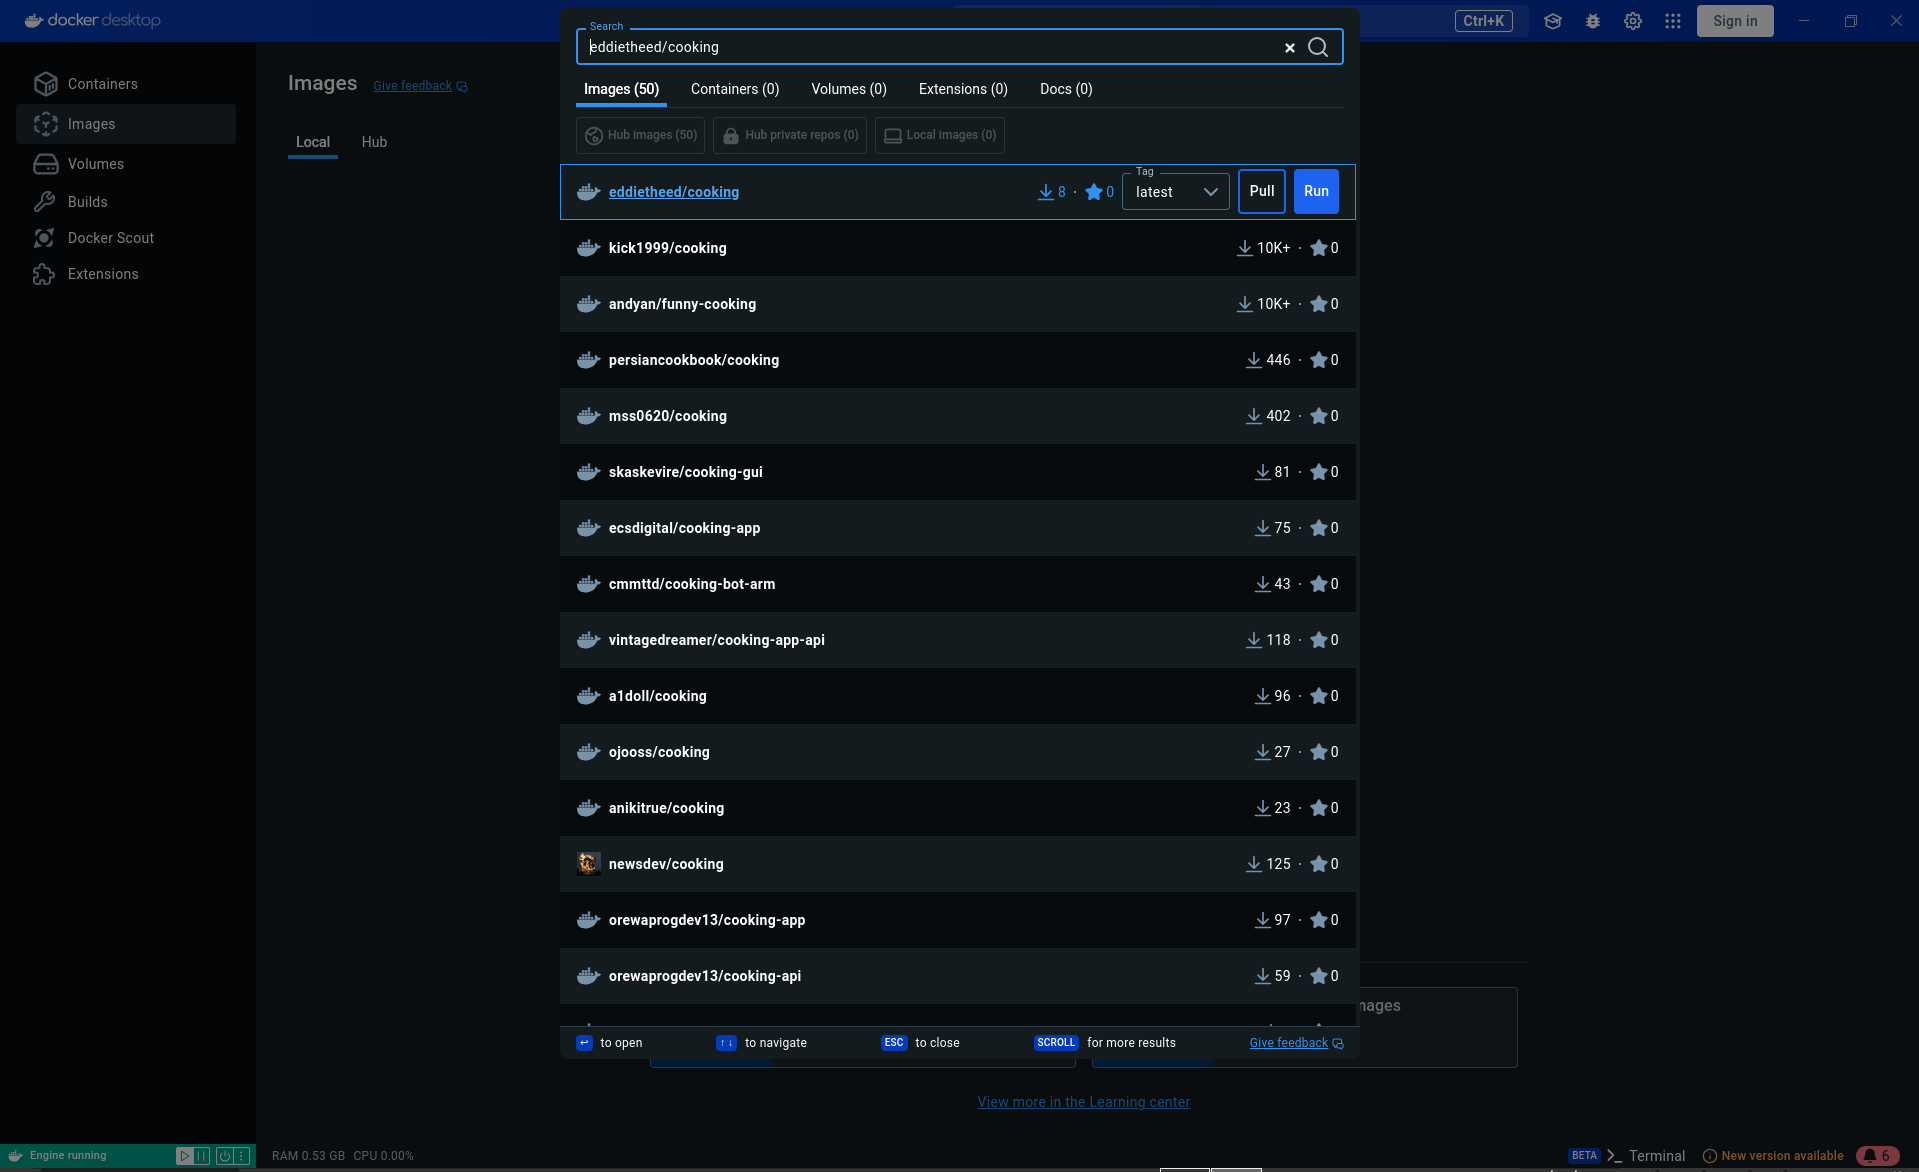Viewport: 1919px width, 1172px height.
Task: Pull the eddietheed/cooking image
Action: point(1262,191)
